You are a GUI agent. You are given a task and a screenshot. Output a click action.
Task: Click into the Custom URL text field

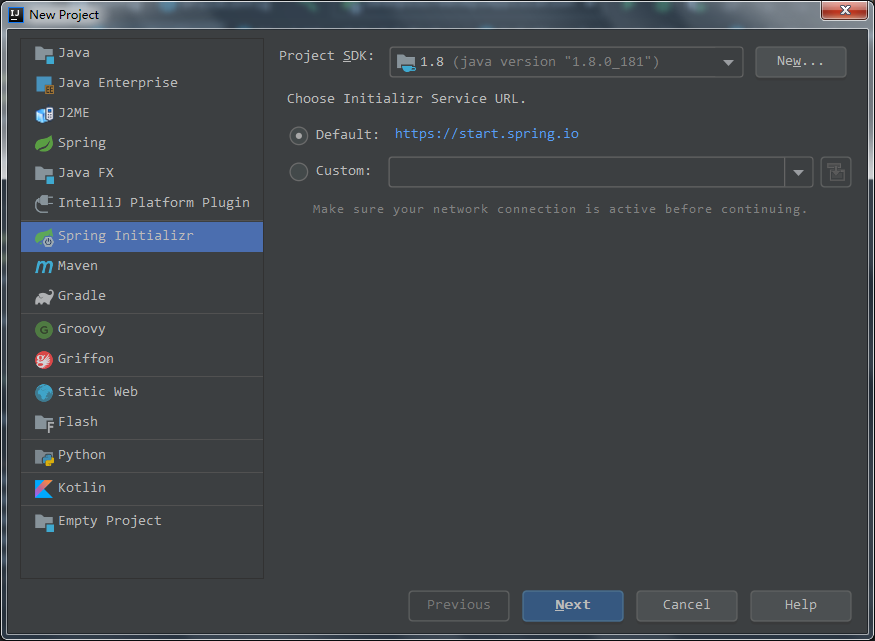pos(586,172)
